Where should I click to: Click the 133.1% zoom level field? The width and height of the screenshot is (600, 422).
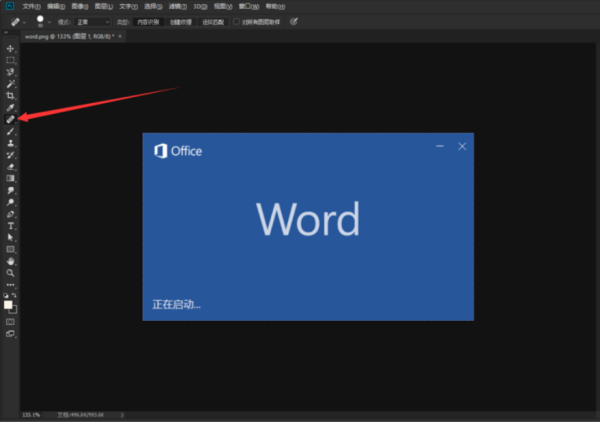pos(31,415)
